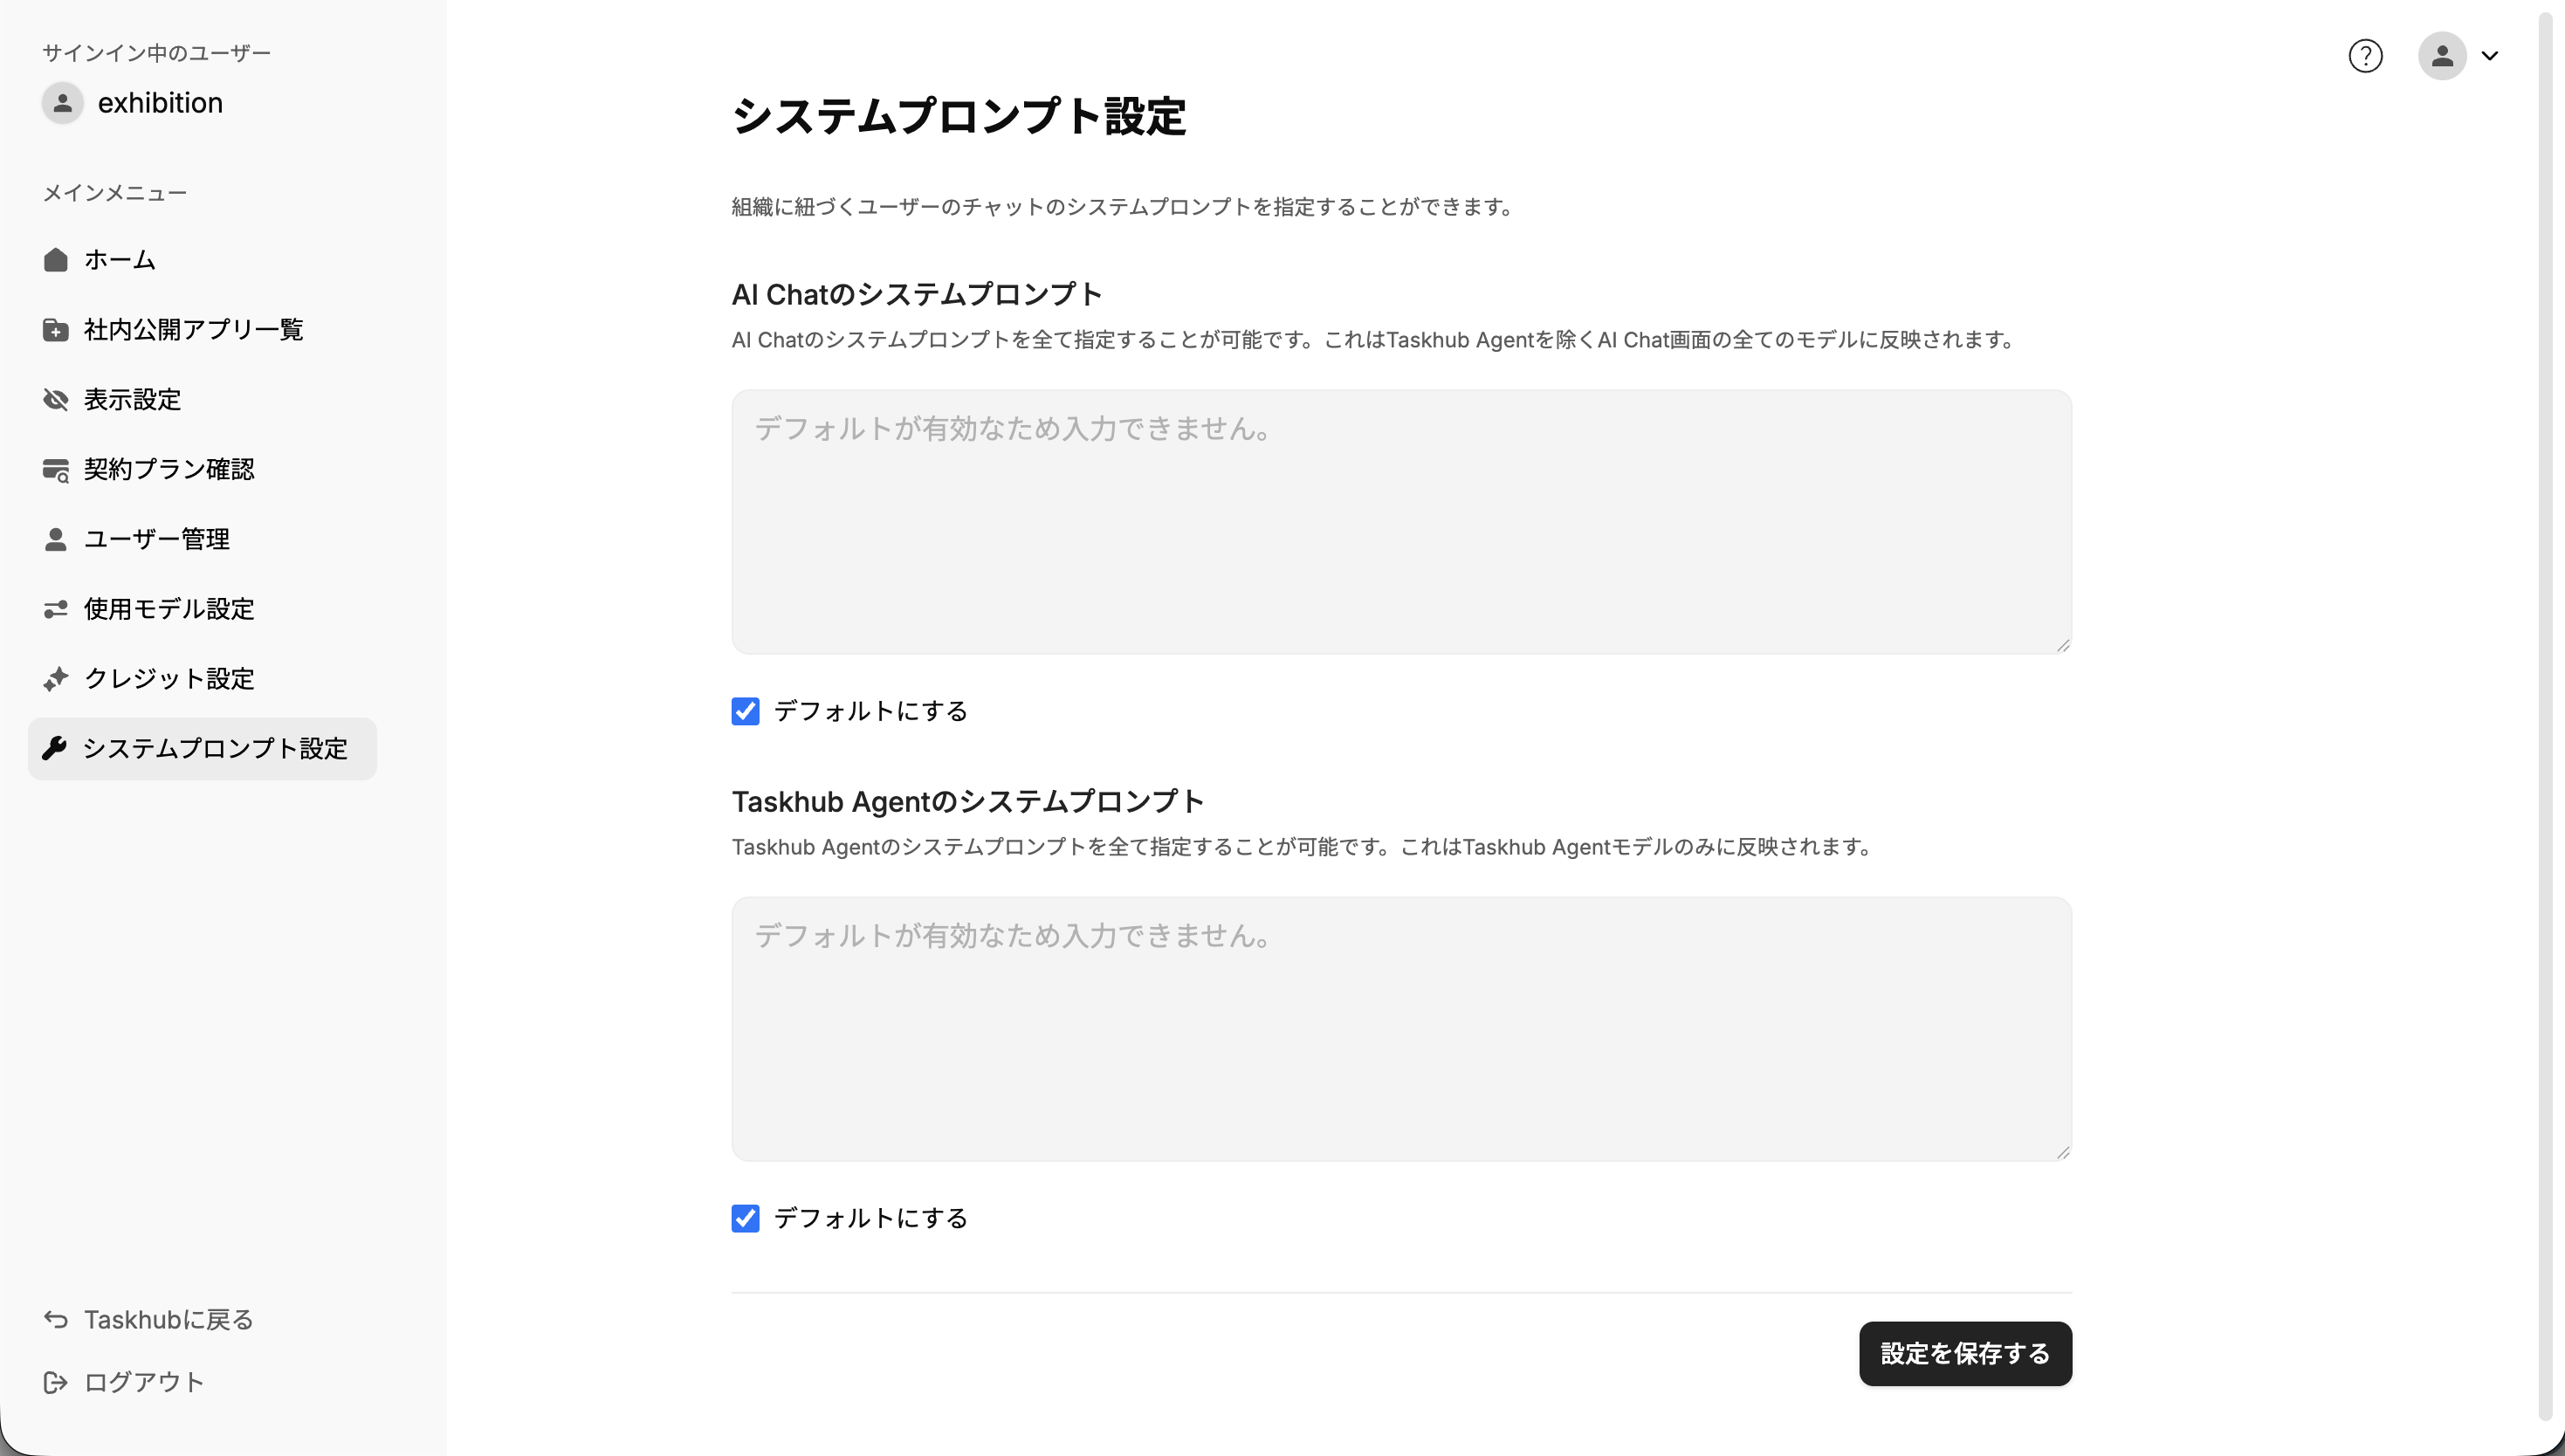Click the 使用モデル設定 sliders icon
The height and width of the screenshot is (1456, 2565).
(x=56, y=609)
